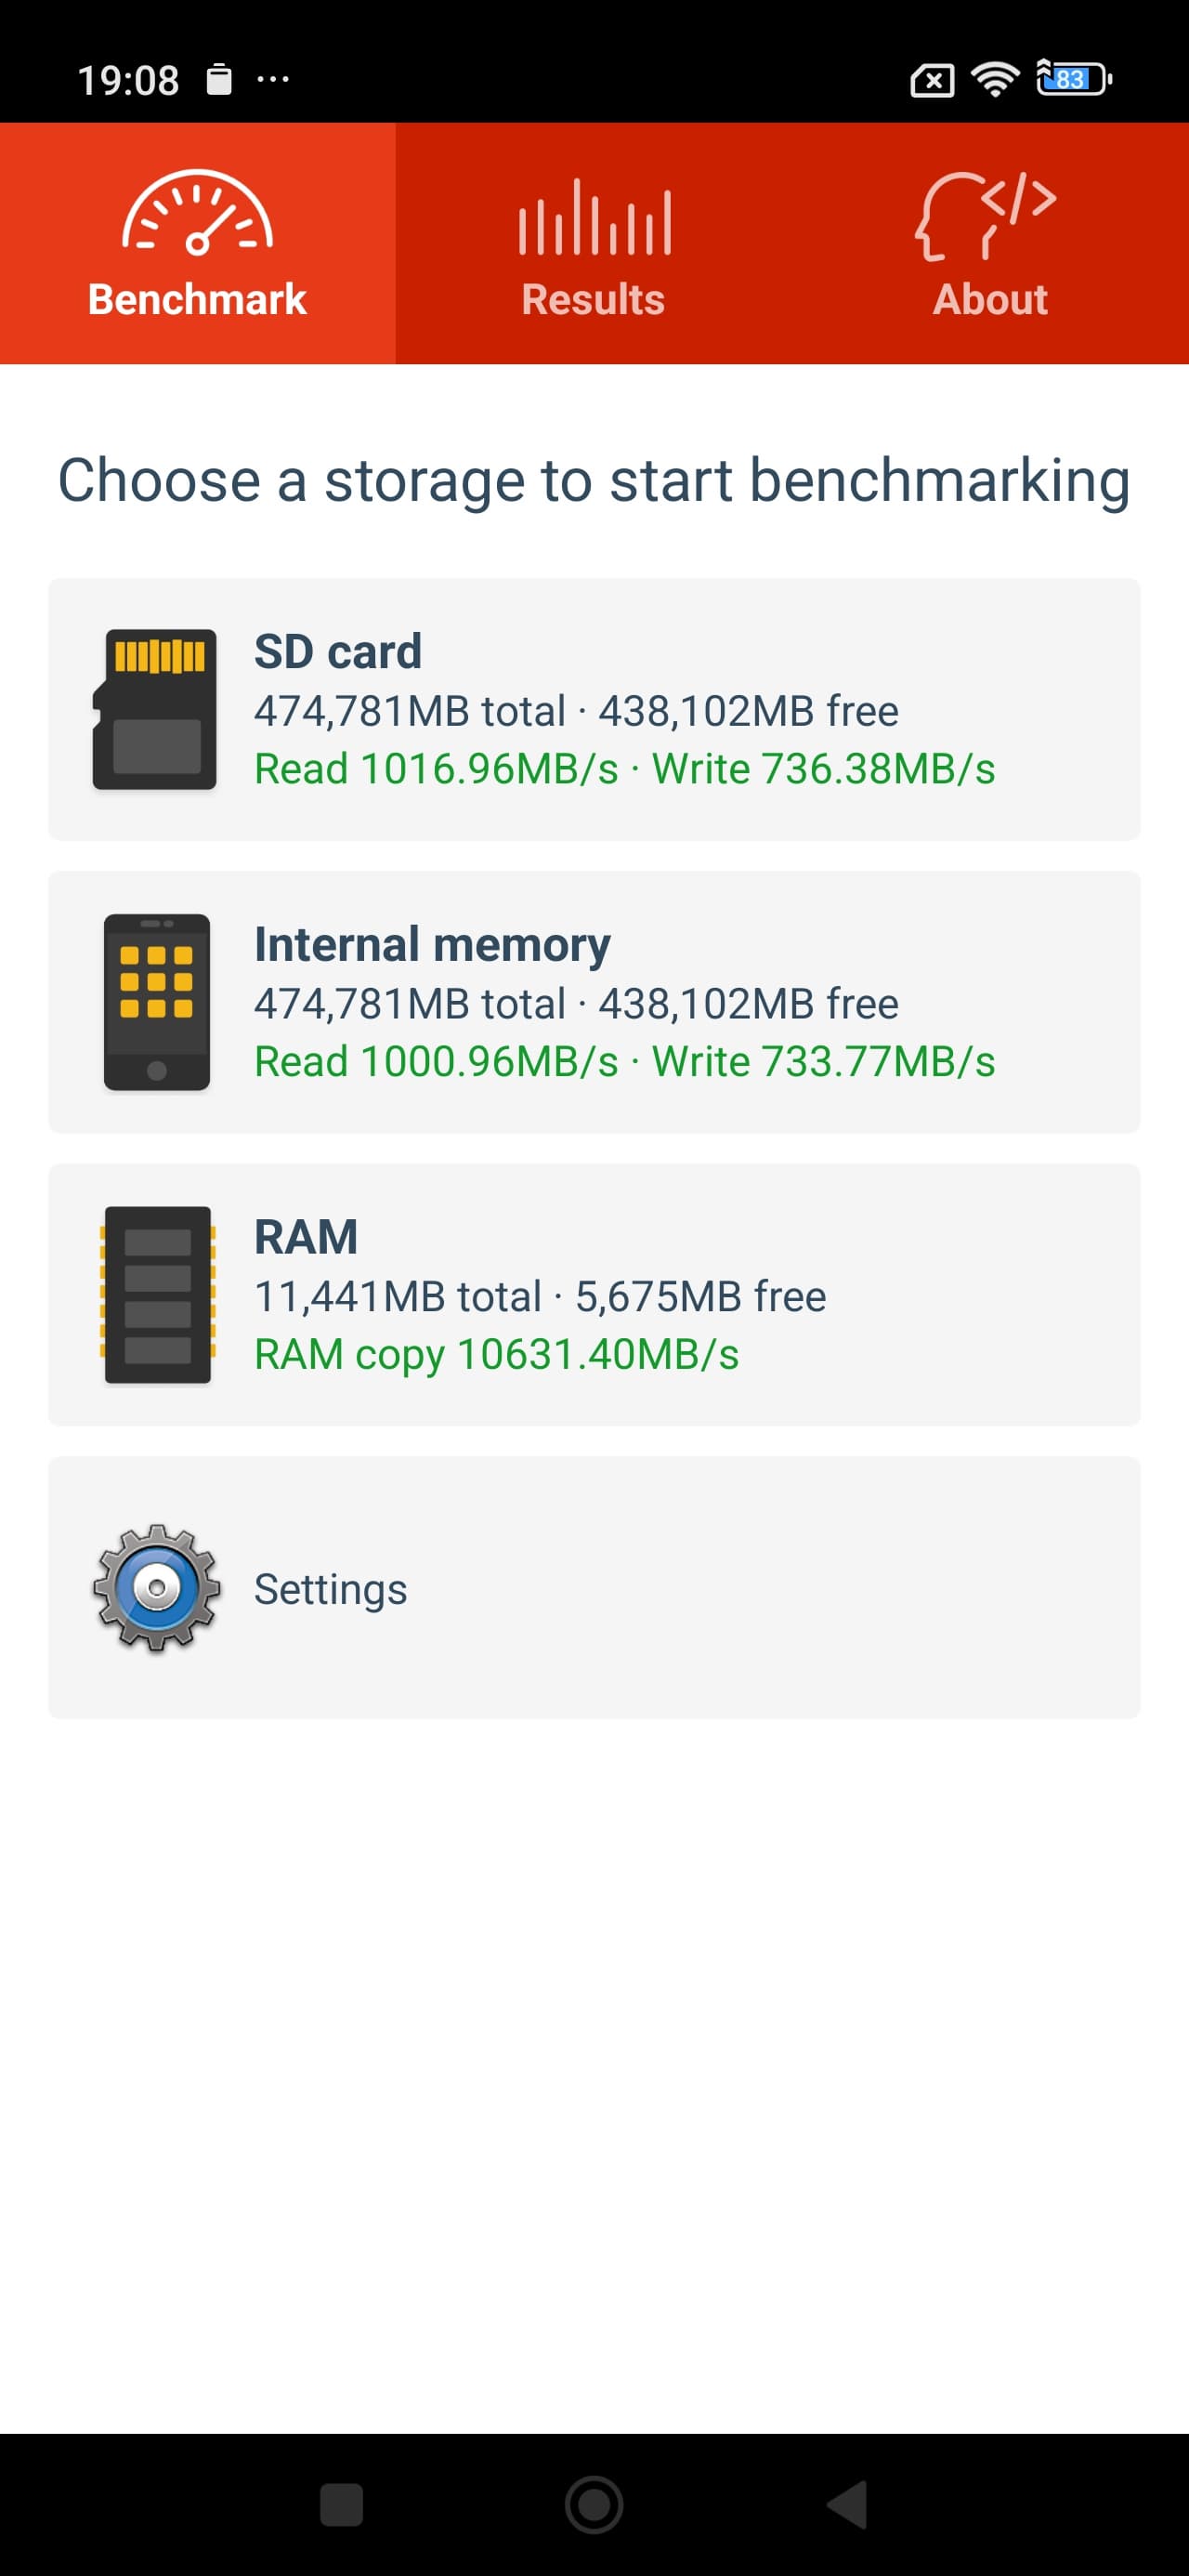Tap the Wi-Fi status bar icon

click(995, 79)
